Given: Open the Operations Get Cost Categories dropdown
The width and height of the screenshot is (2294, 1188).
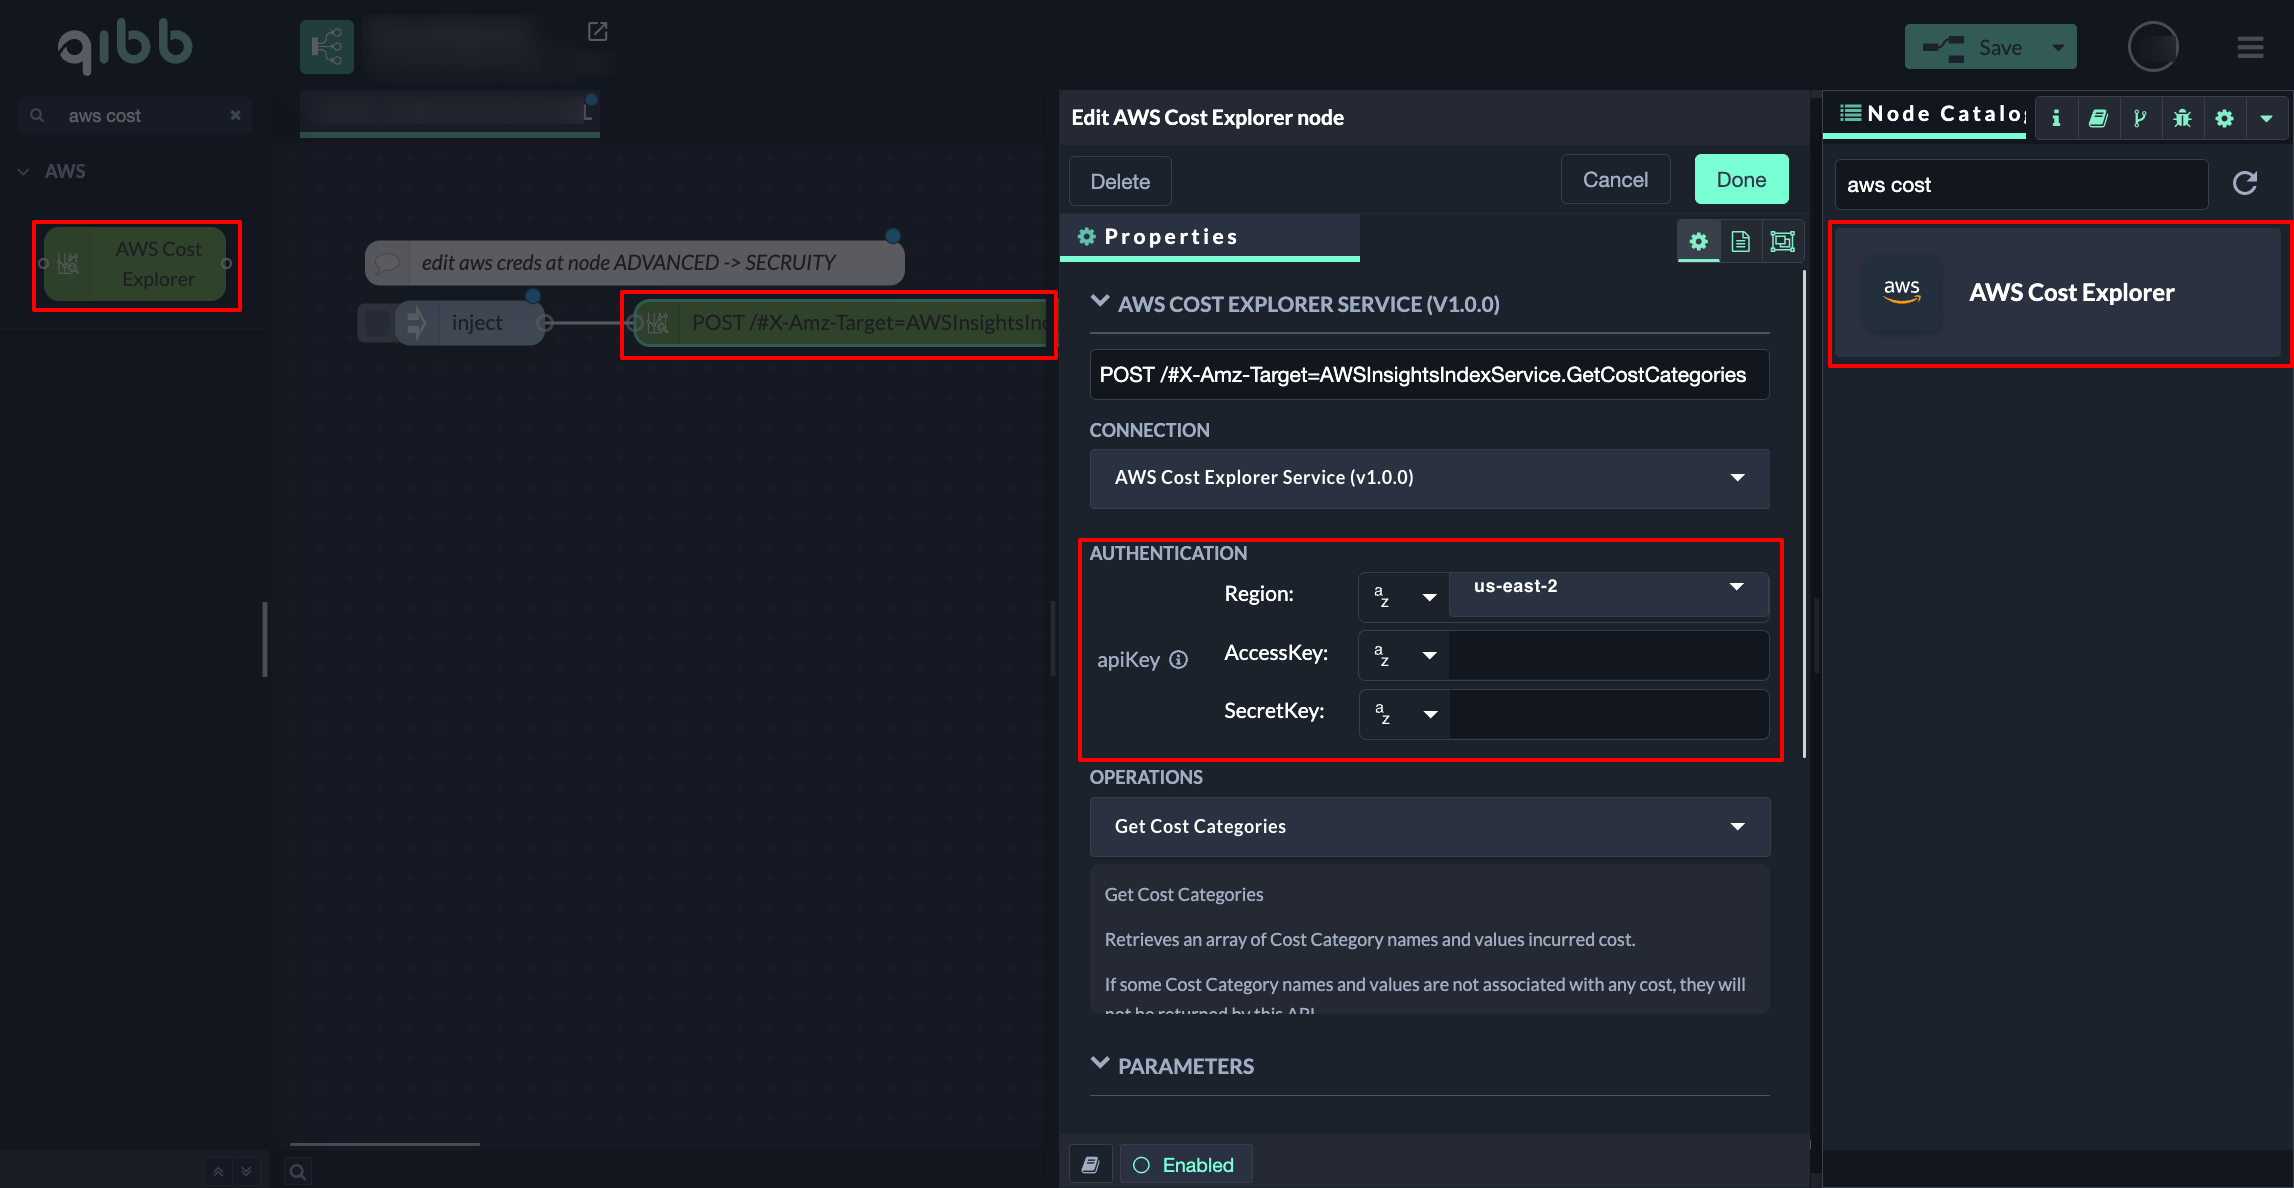Looking at the screenshot, I should (x=1429, y=826).
